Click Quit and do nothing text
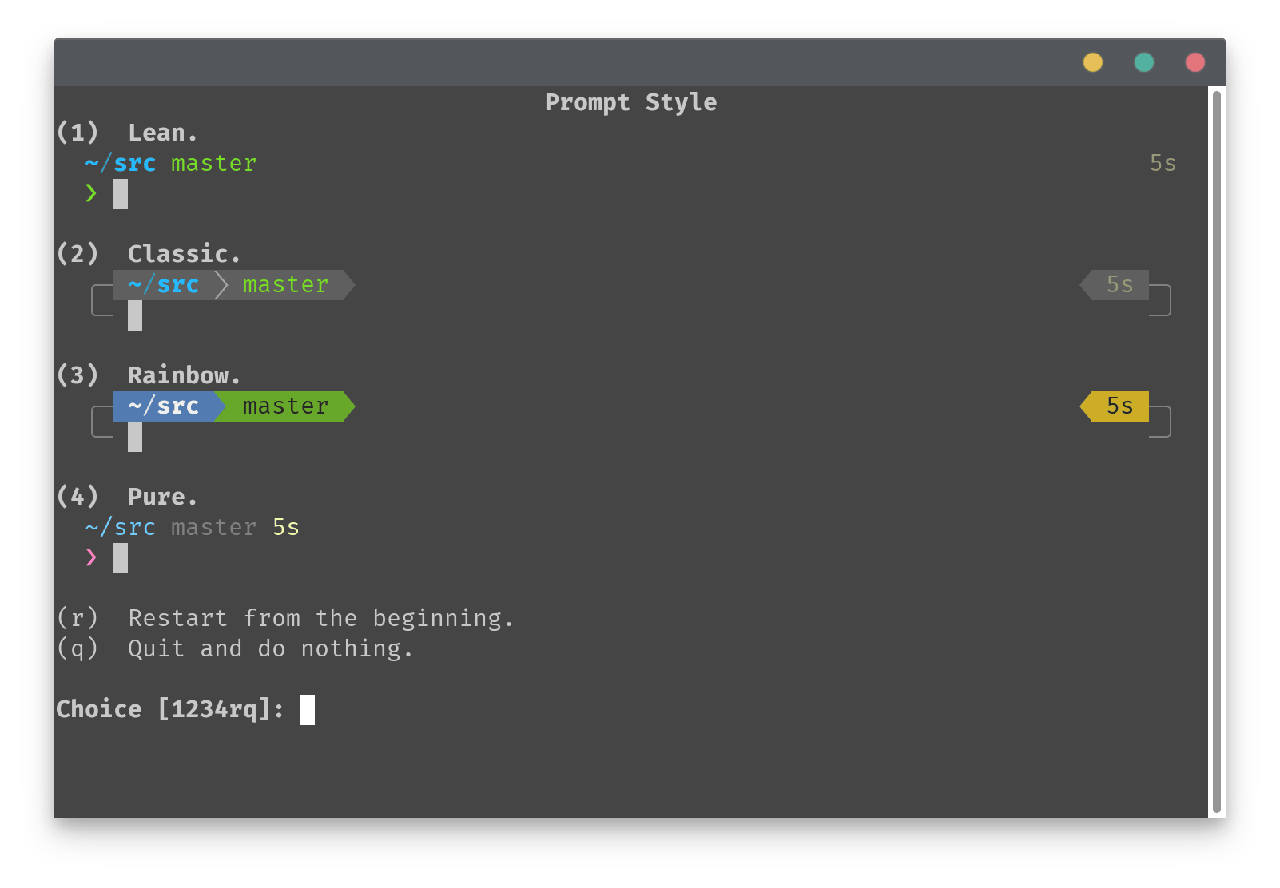This screenshot has width=1280, height=888. coord(271,648)
